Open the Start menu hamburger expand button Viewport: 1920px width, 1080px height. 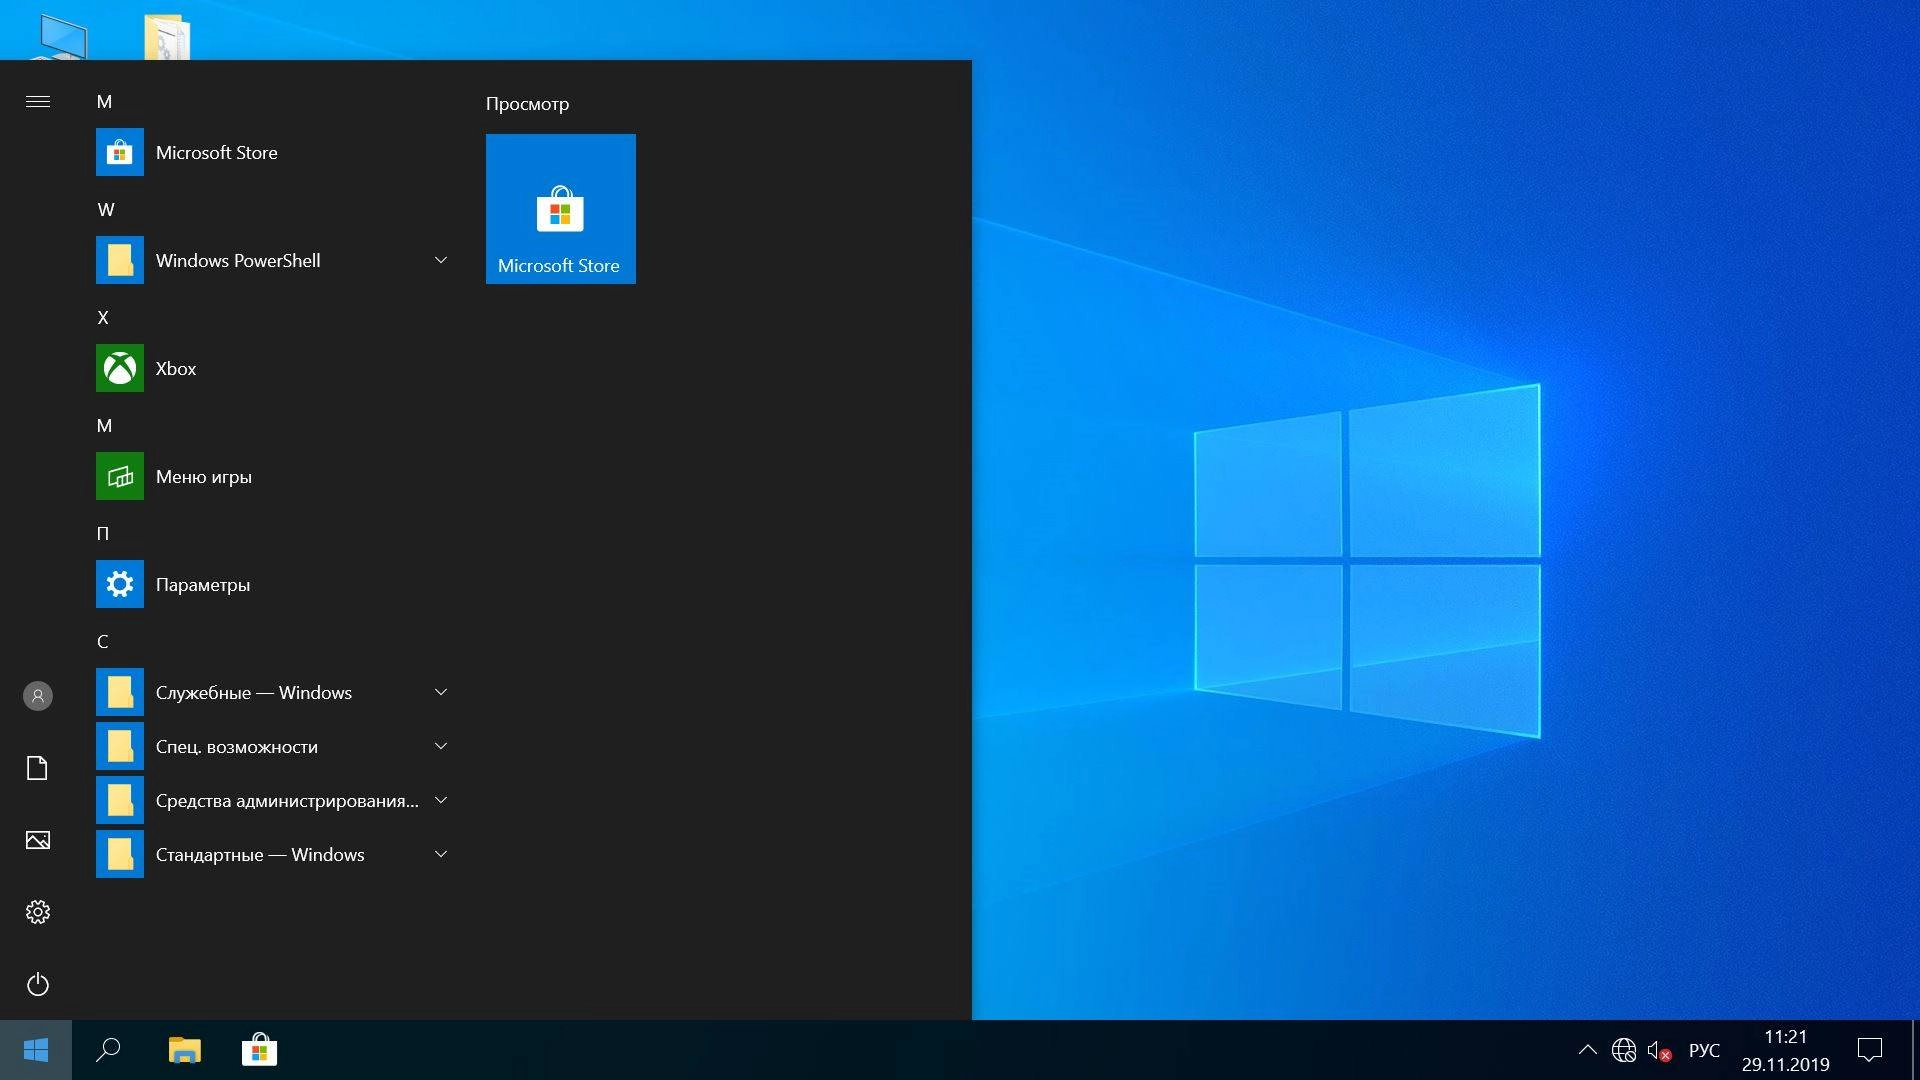tap(38, 101)
